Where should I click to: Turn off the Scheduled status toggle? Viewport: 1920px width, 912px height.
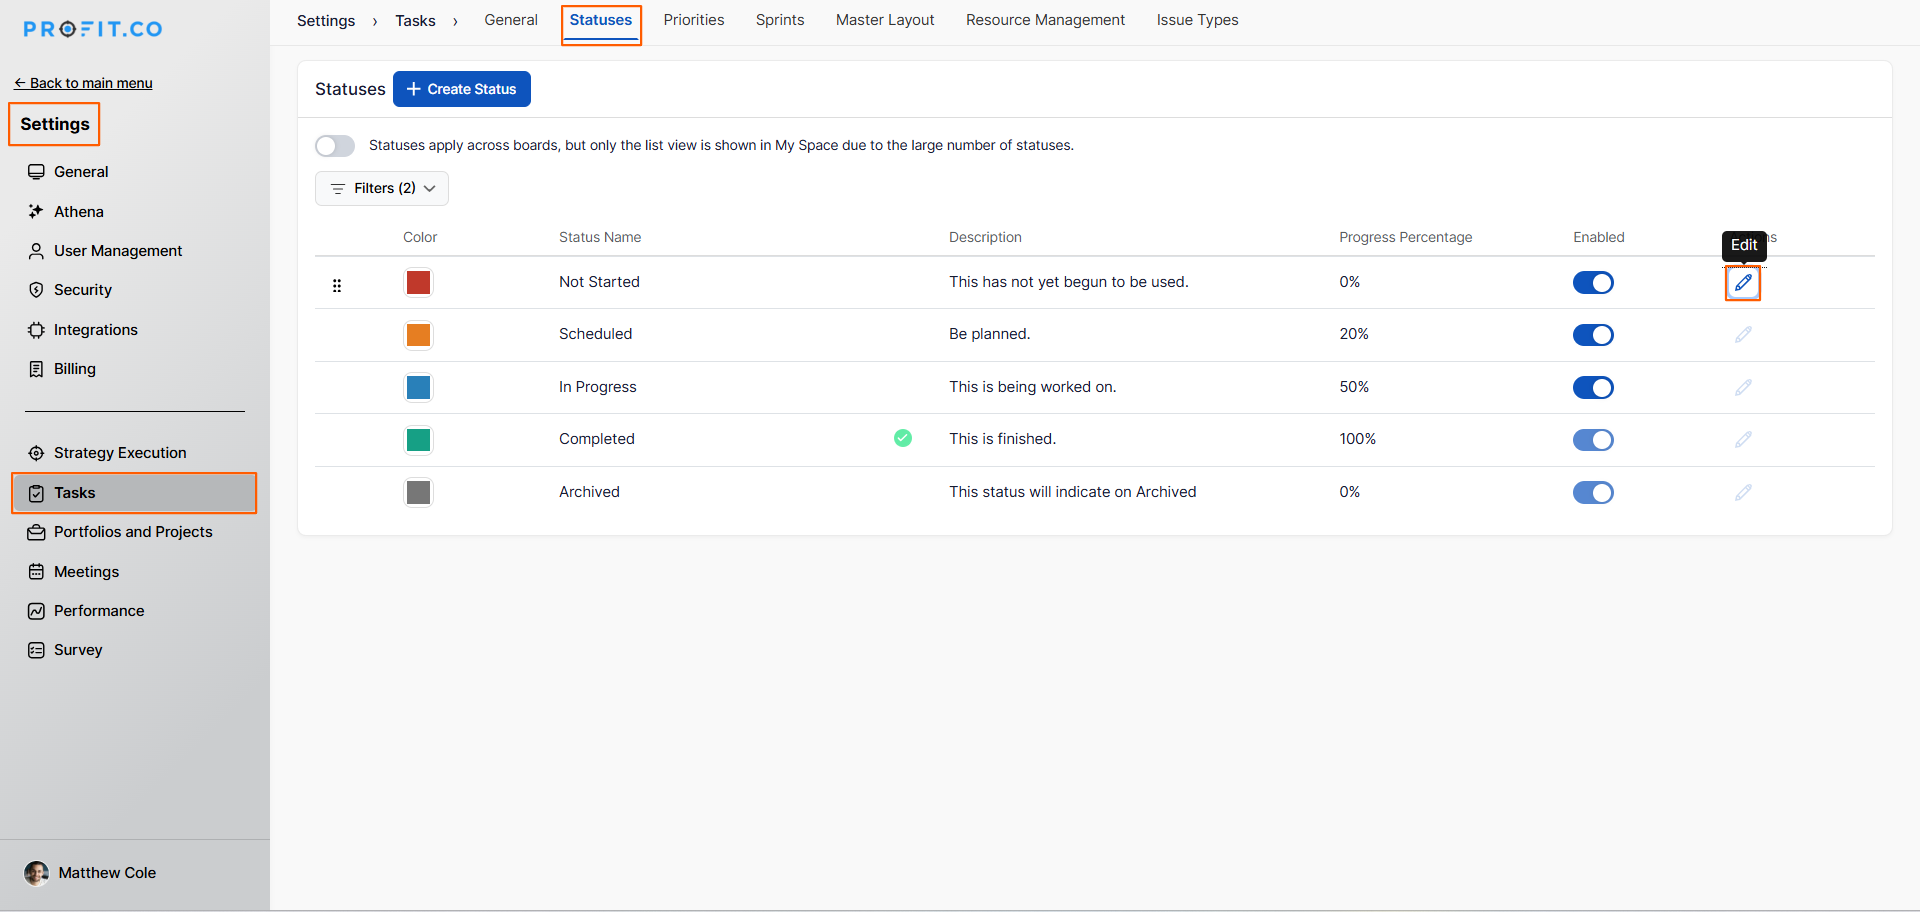(x=1593, y=335)
